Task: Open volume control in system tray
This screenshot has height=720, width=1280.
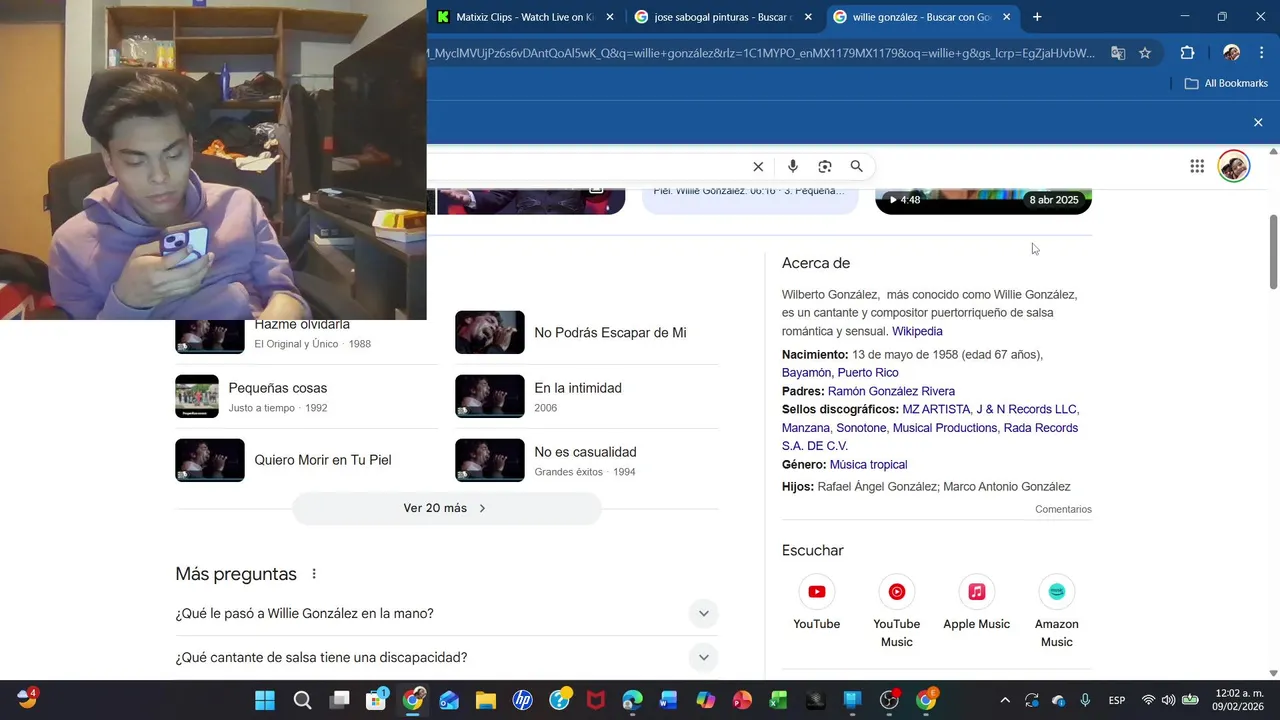Action: click(1168, 700)
